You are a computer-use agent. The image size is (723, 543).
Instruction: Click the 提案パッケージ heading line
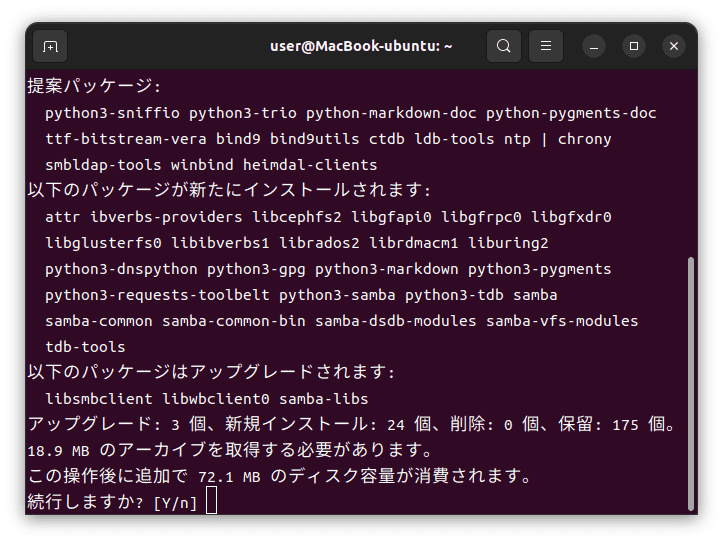94,86
